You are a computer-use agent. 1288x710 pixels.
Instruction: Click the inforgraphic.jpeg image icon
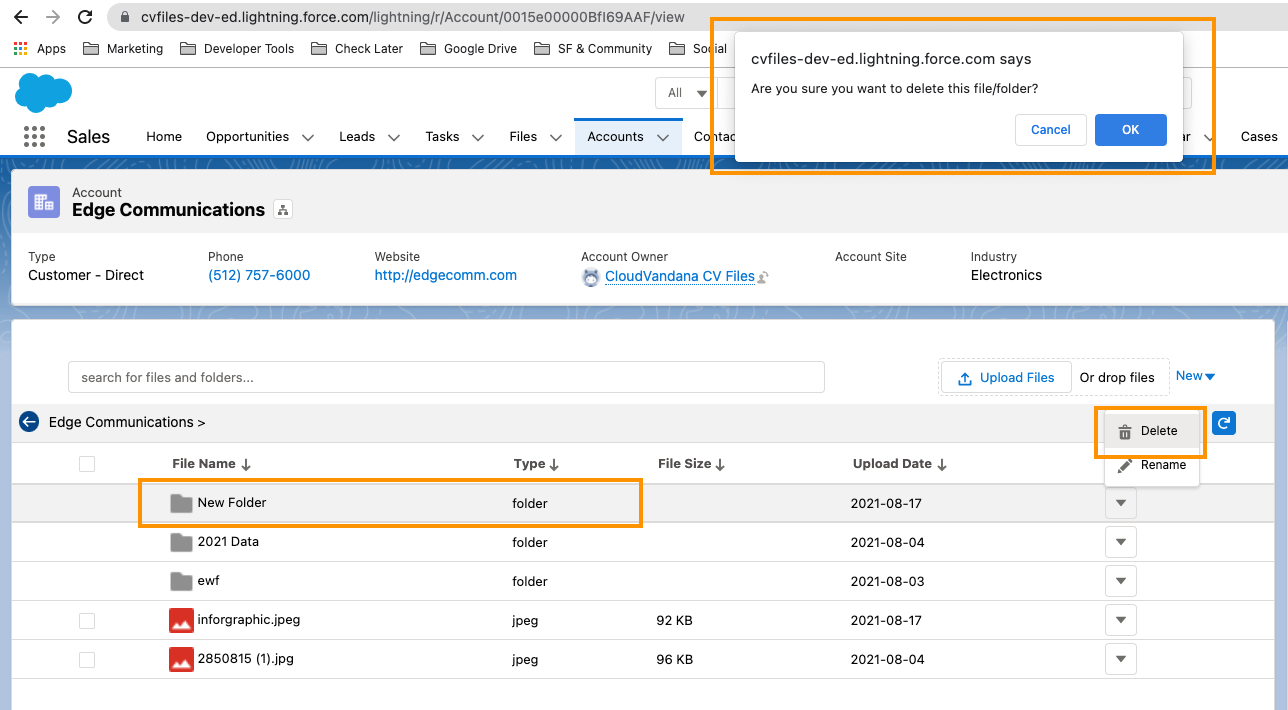(181, 620)
